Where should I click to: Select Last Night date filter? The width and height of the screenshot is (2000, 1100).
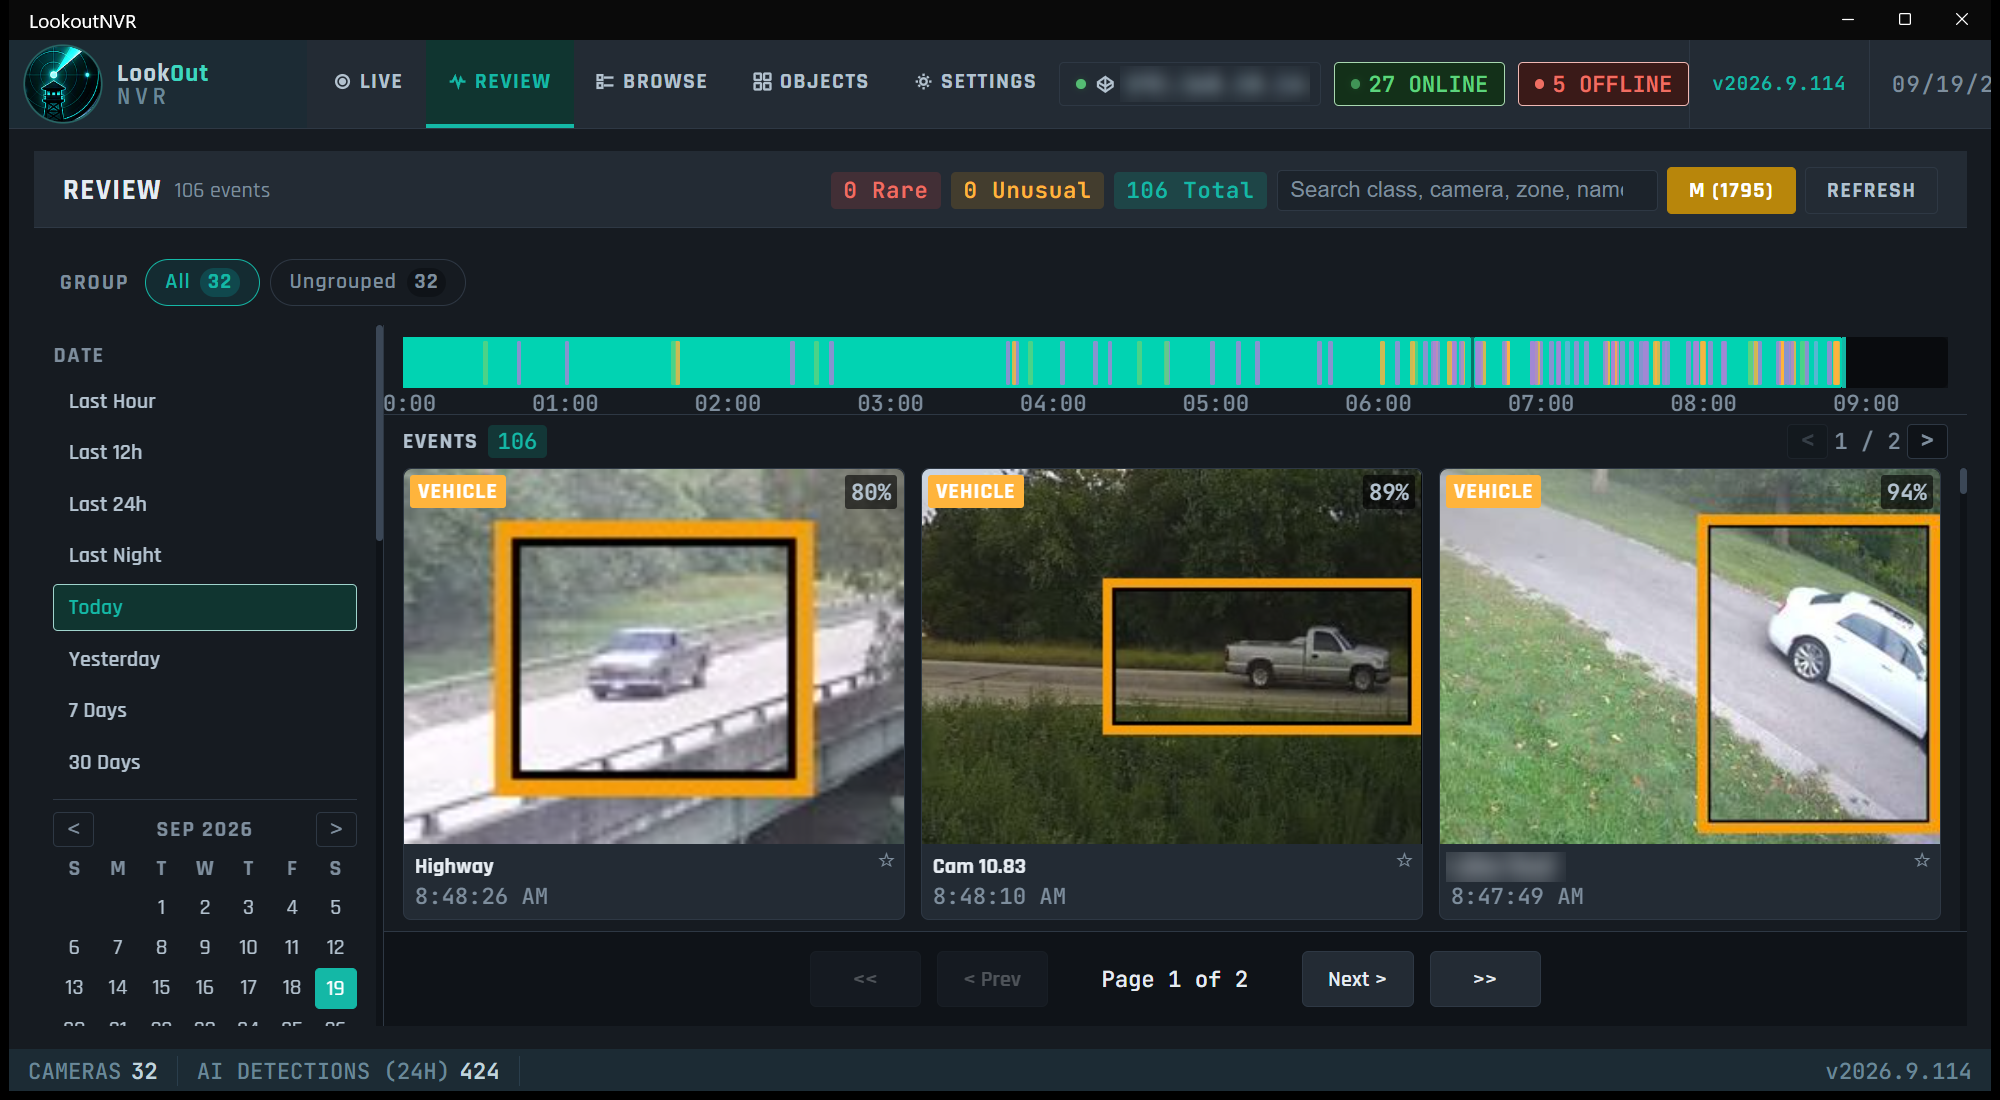[205, 555]
